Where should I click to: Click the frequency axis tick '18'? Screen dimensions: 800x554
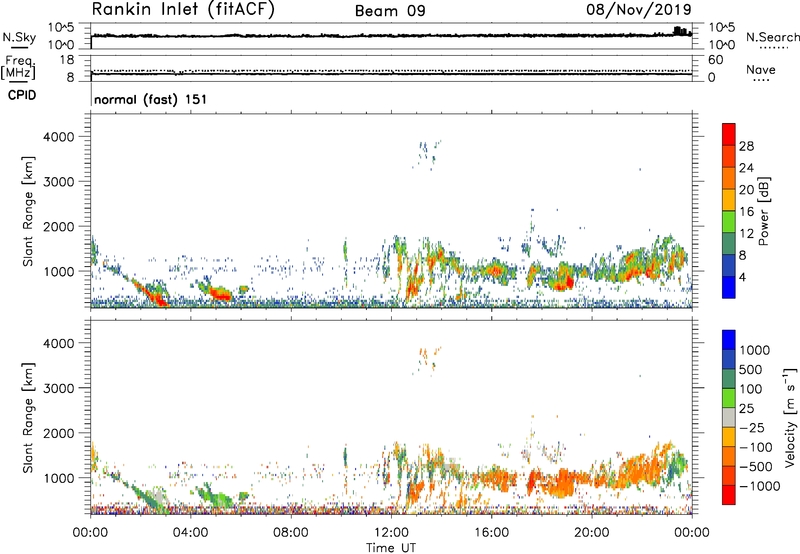[x=67, y=60]
